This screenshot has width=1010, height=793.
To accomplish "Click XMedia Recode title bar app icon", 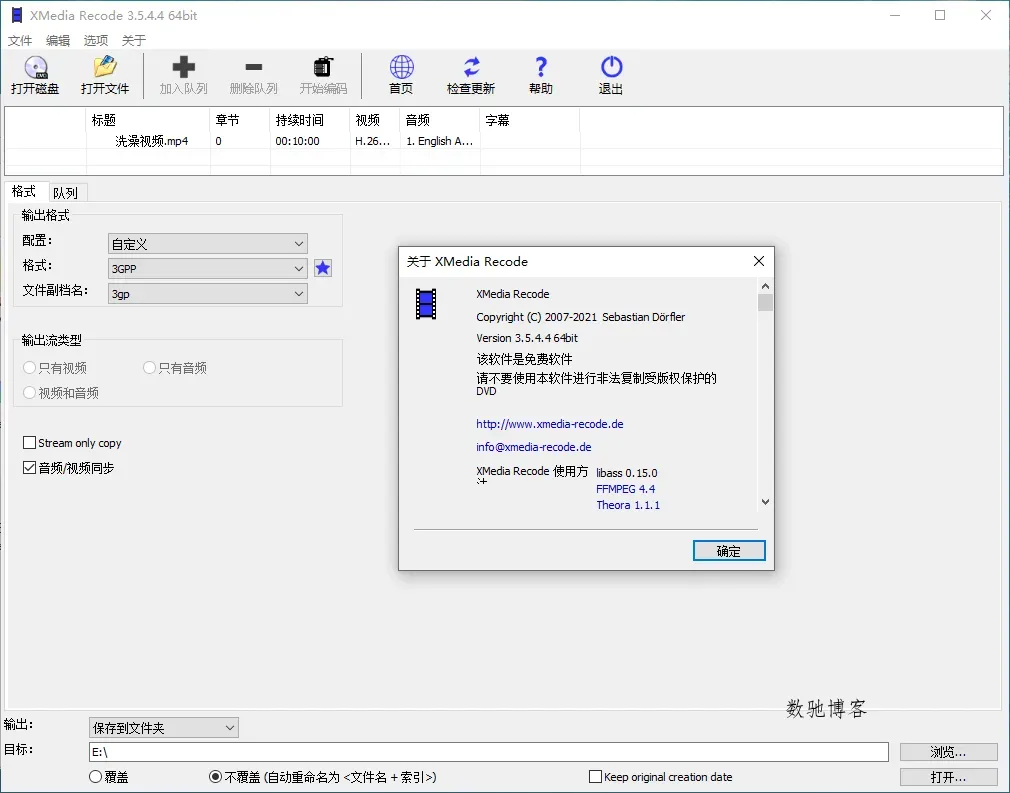I will [x=17, y=15].
